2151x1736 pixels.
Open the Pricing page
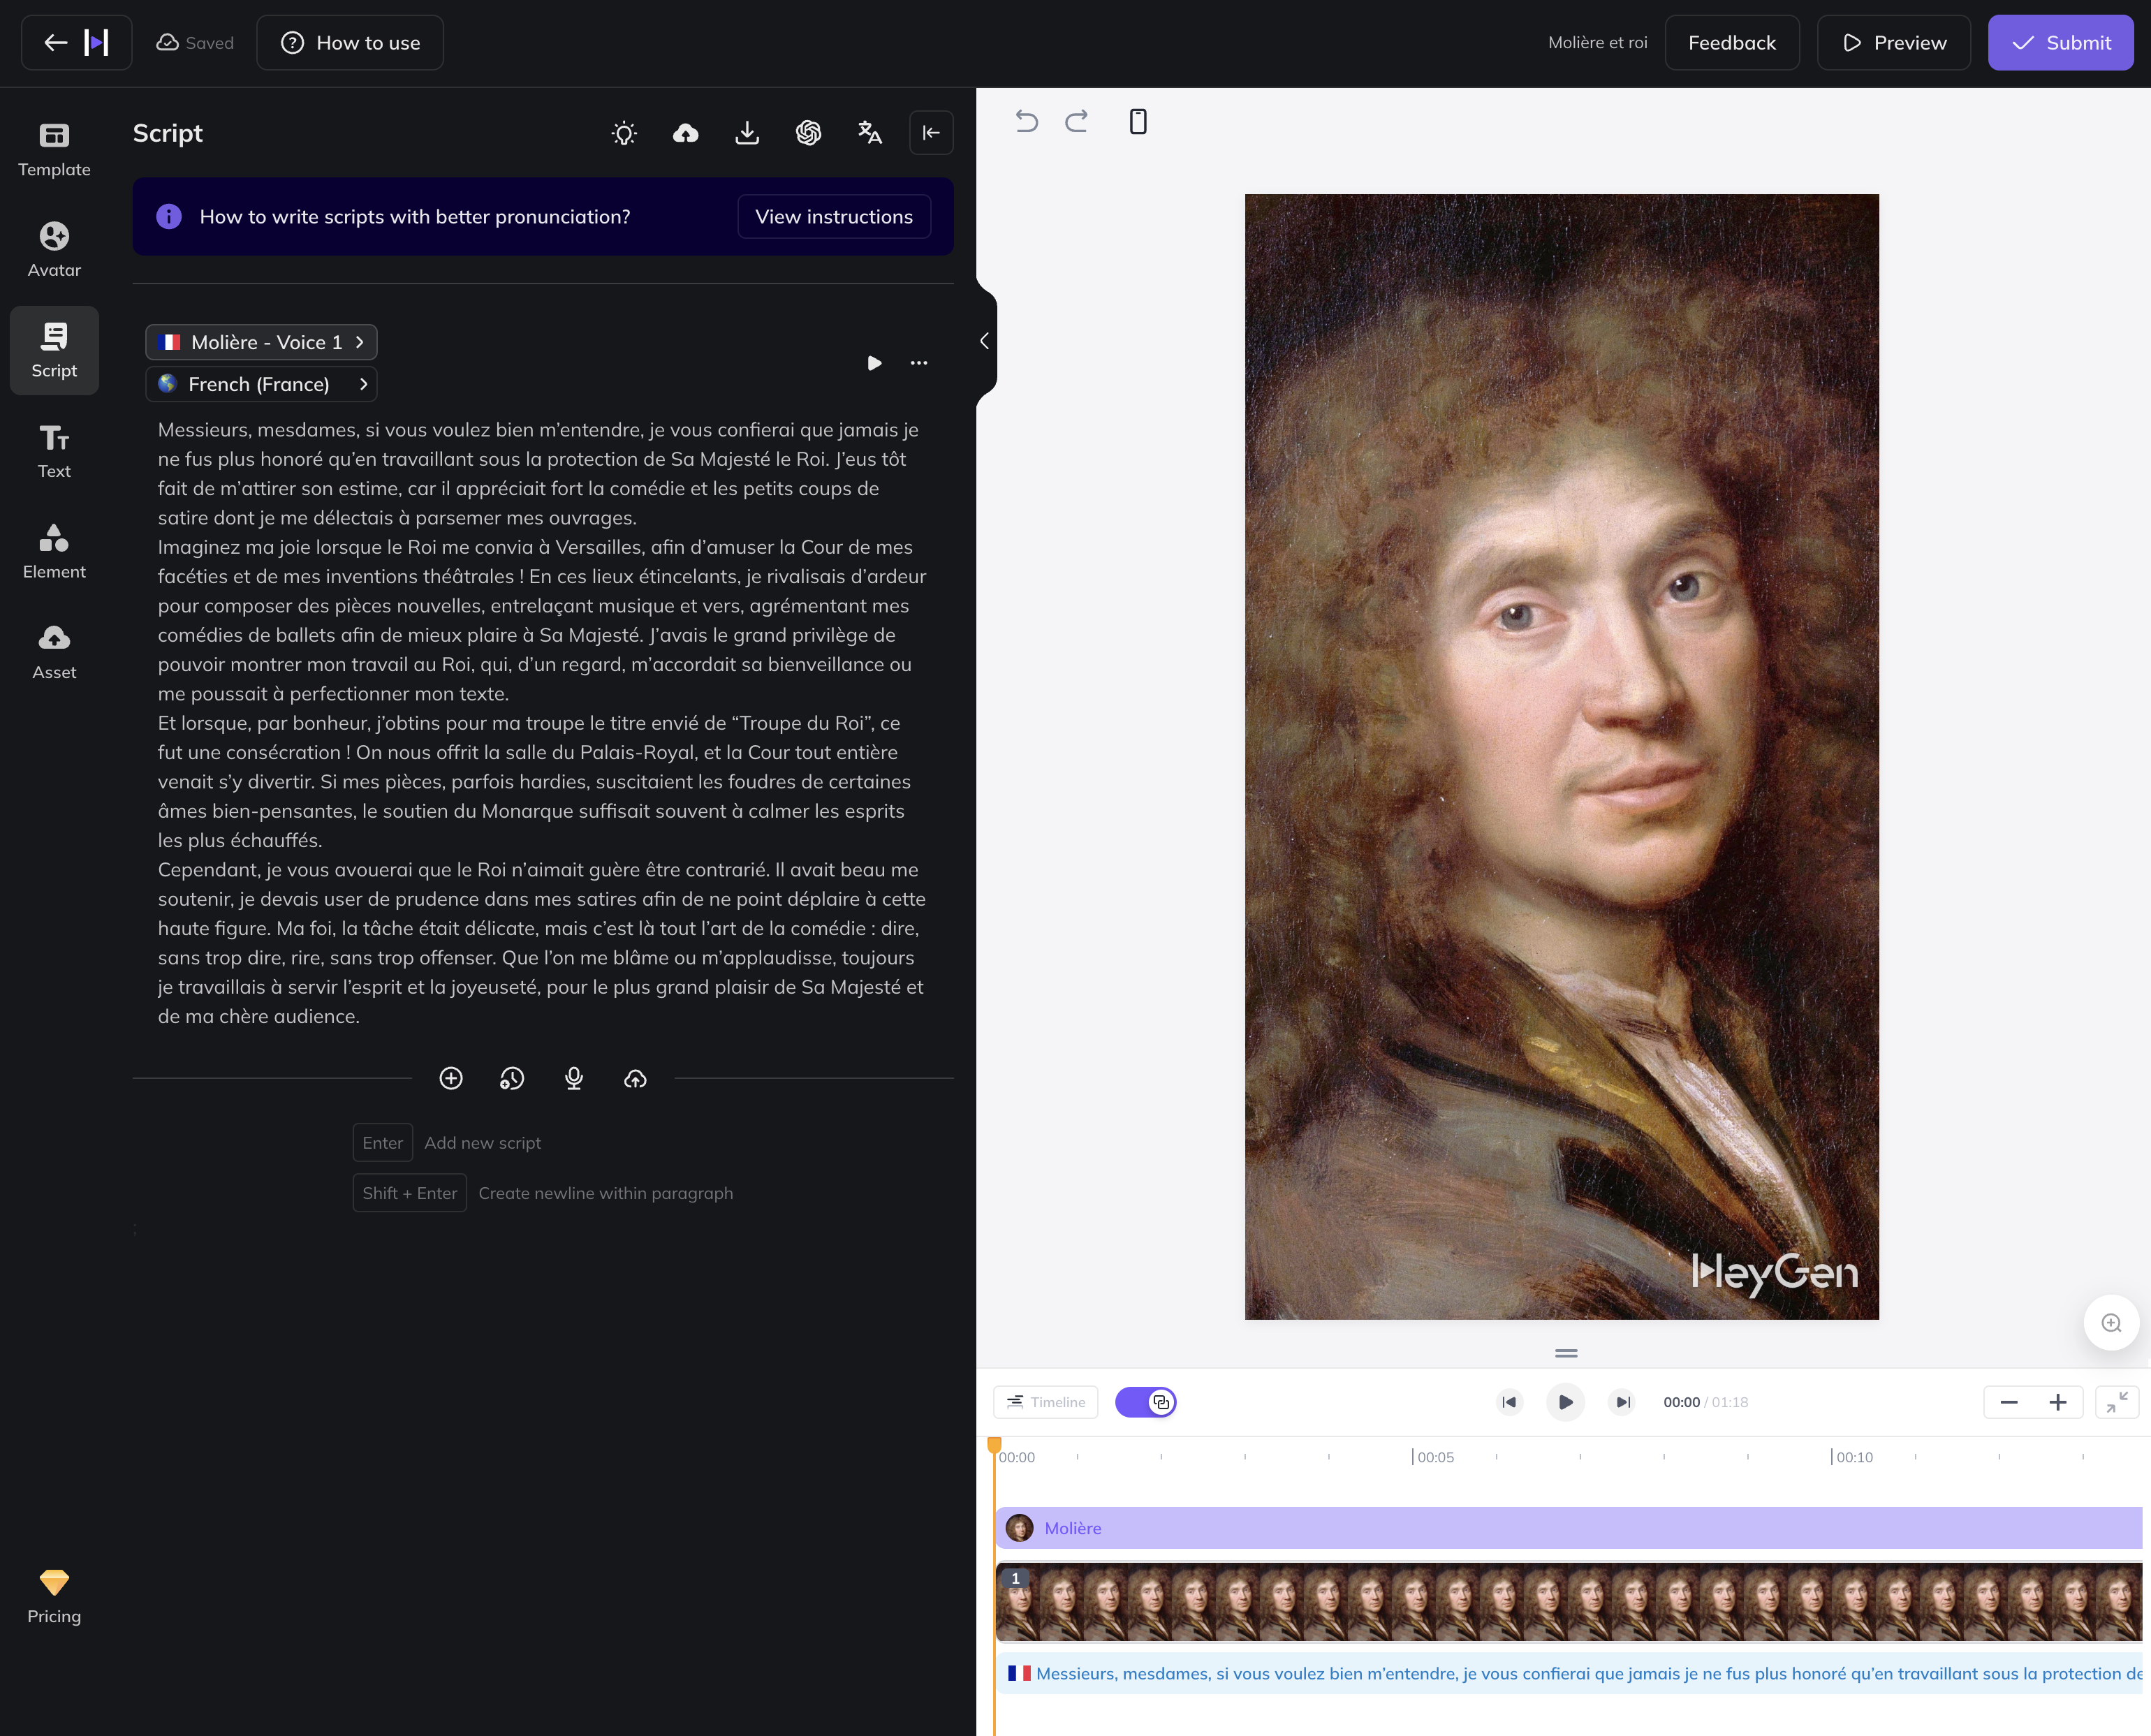point(54,1597)
